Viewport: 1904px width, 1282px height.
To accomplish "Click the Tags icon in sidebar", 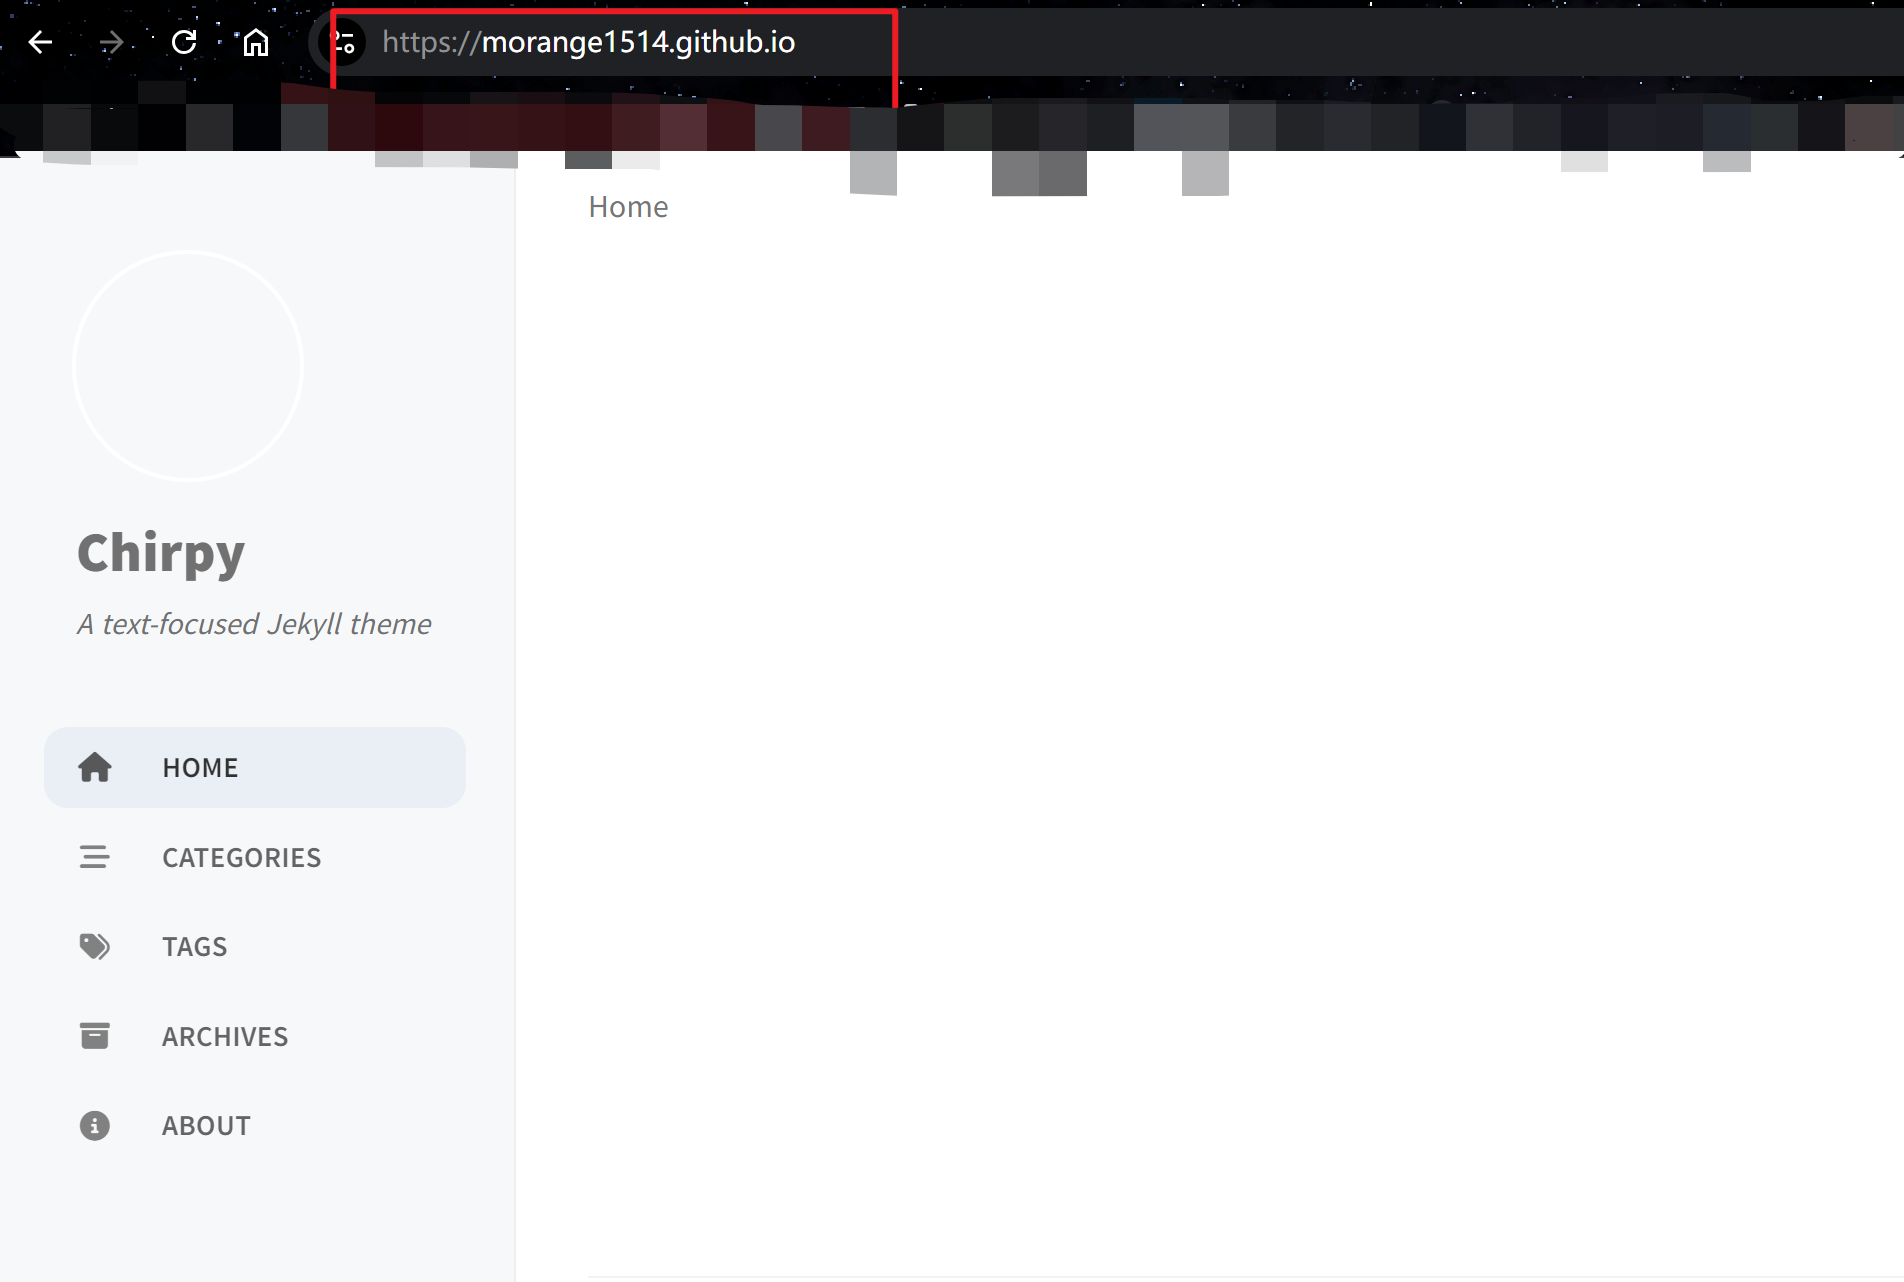I will tap(95, 946).
